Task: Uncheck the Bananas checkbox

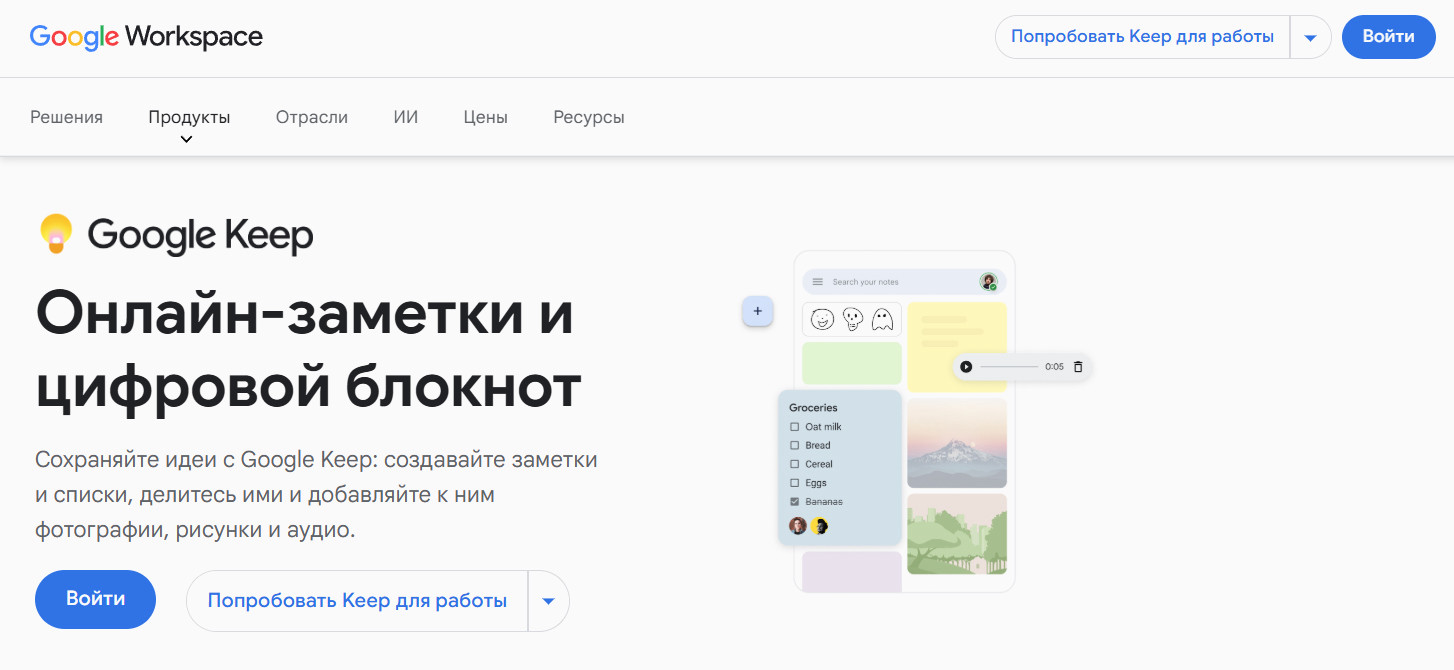Action: (x=795, y=501)
